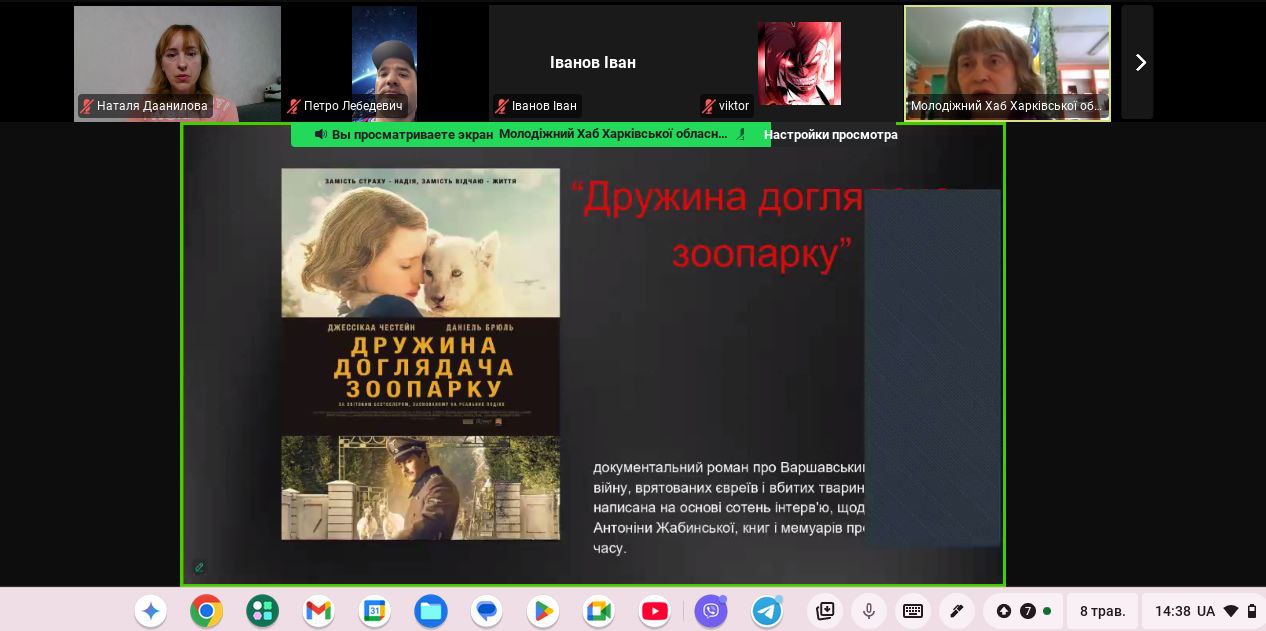Screen dimensions: 1266x631
Task: Select the Молодіжний Хаб Харківської video thumbnail
Action: [x=1007, y=63]
